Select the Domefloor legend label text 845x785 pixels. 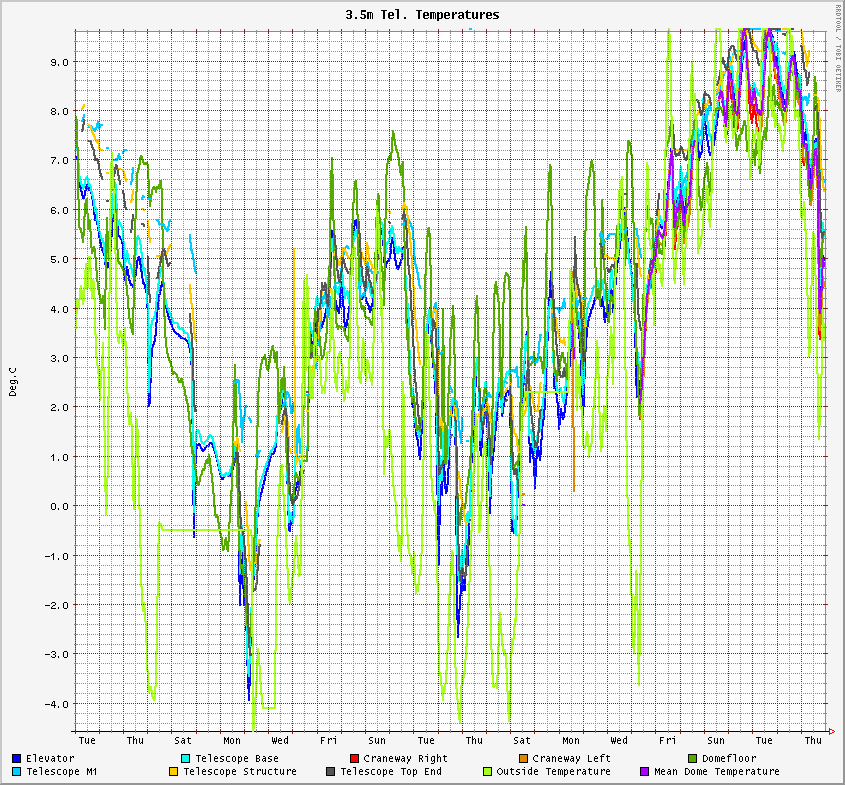(x=729, y=759)
